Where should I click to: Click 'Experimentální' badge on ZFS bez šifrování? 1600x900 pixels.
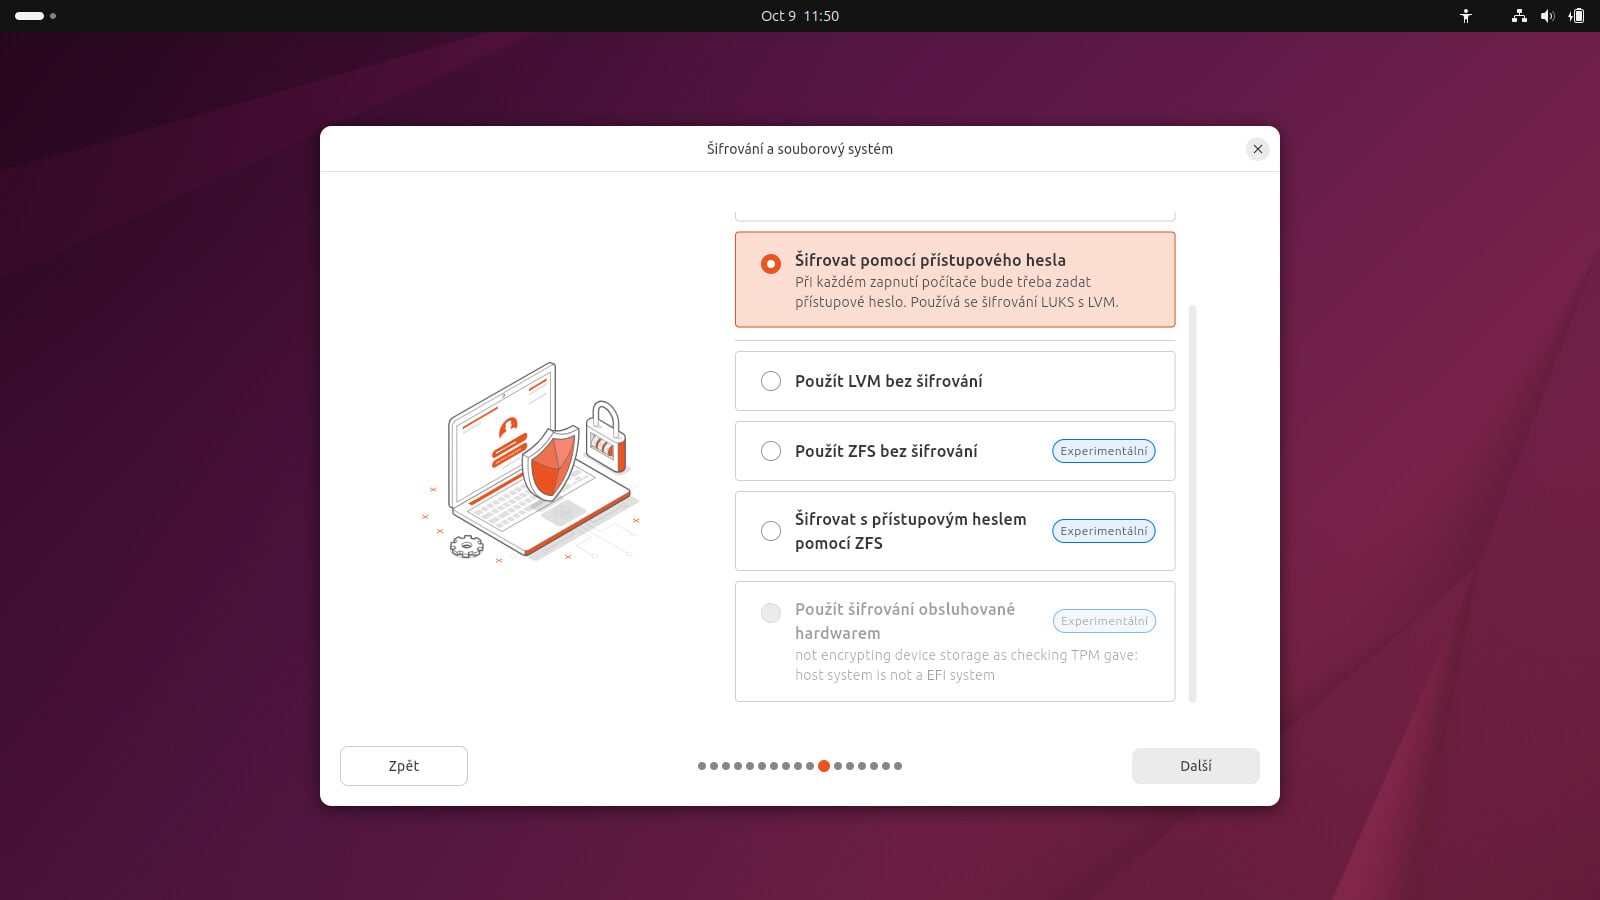(1104, 451)
